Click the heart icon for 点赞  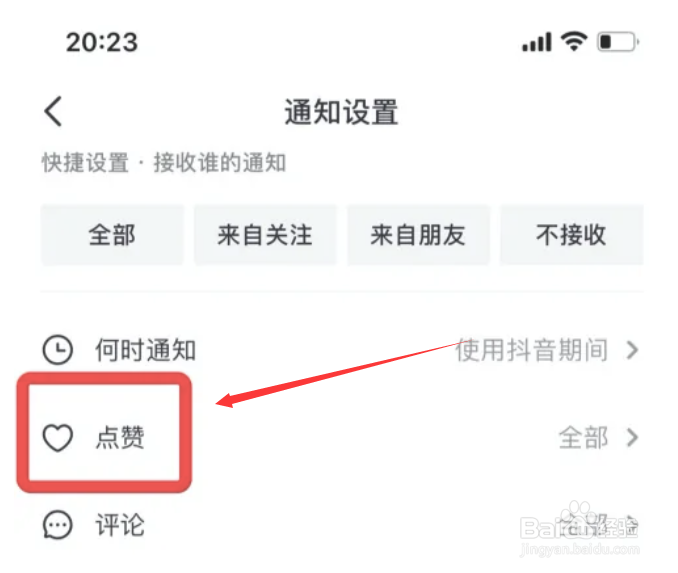point(58,438)
